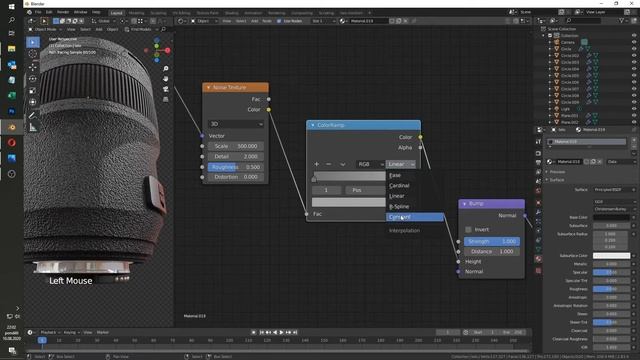This screenshot has width=640, height=360.
Task: Hide Circle.005 via its eye icon
Action: (634, 76)
